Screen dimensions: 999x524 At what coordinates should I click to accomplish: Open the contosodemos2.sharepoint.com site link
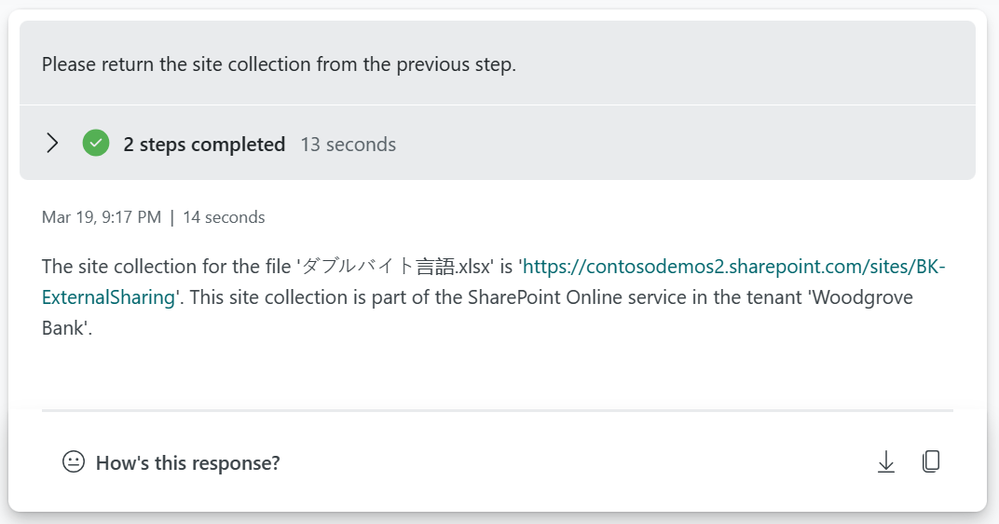click(733, 266)
